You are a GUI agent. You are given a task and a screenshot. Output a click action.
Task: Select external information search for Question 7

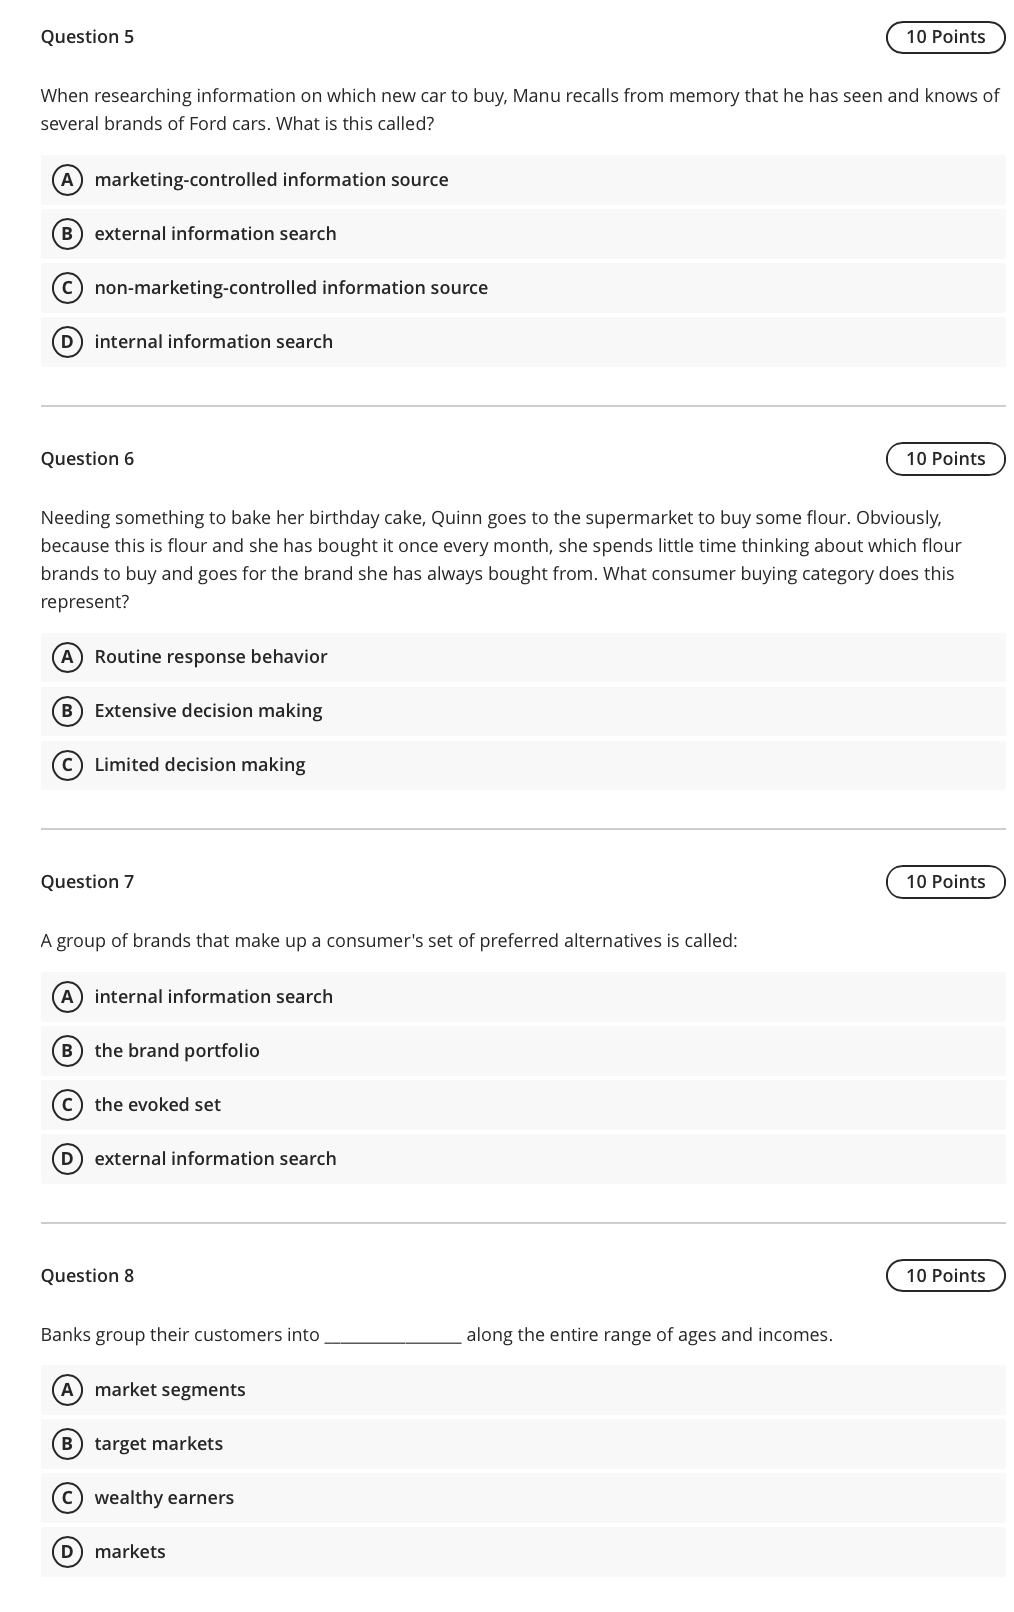(215, 1159)
